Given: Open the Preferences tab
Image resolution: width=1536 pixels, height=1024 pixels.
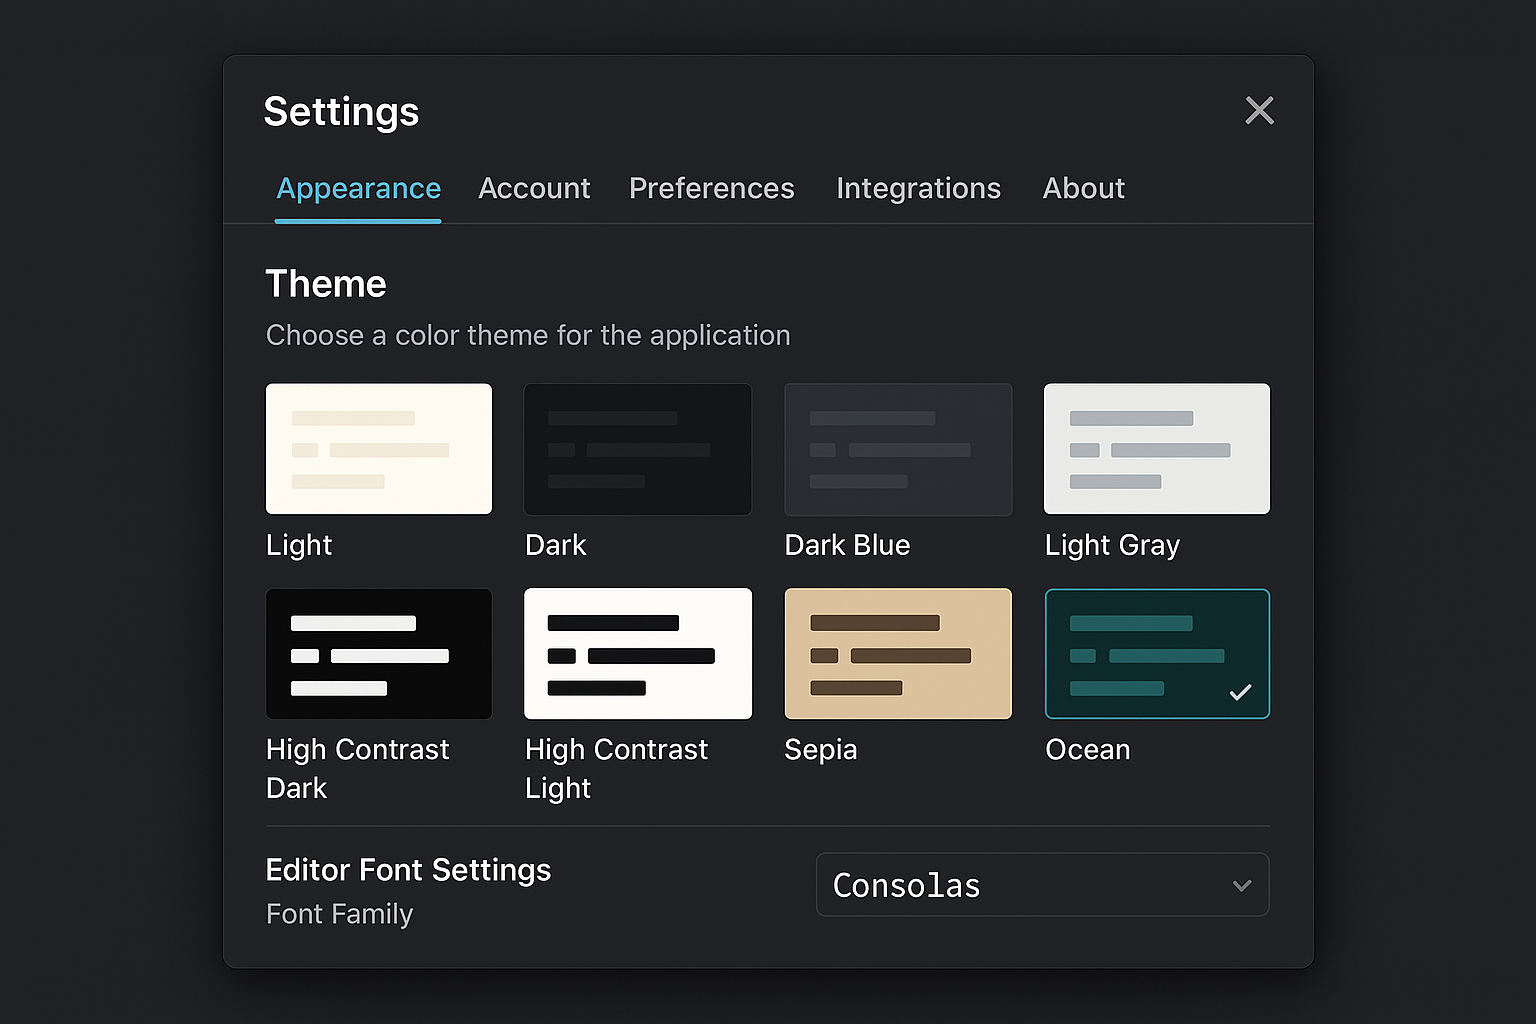Looking at the screenshot, I should 711,188.
